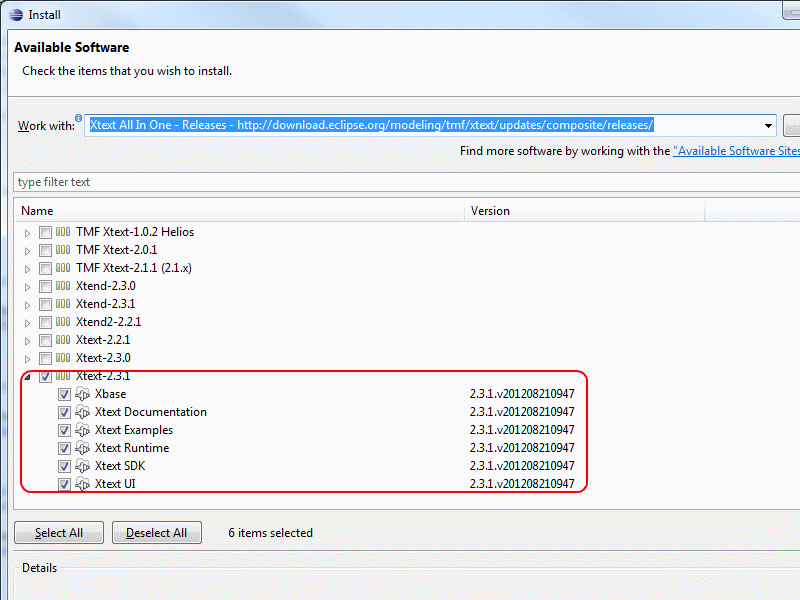Expand the Xtend-2.3.0 node
This screenshot has height=600, width=800.
click(28, 287)
